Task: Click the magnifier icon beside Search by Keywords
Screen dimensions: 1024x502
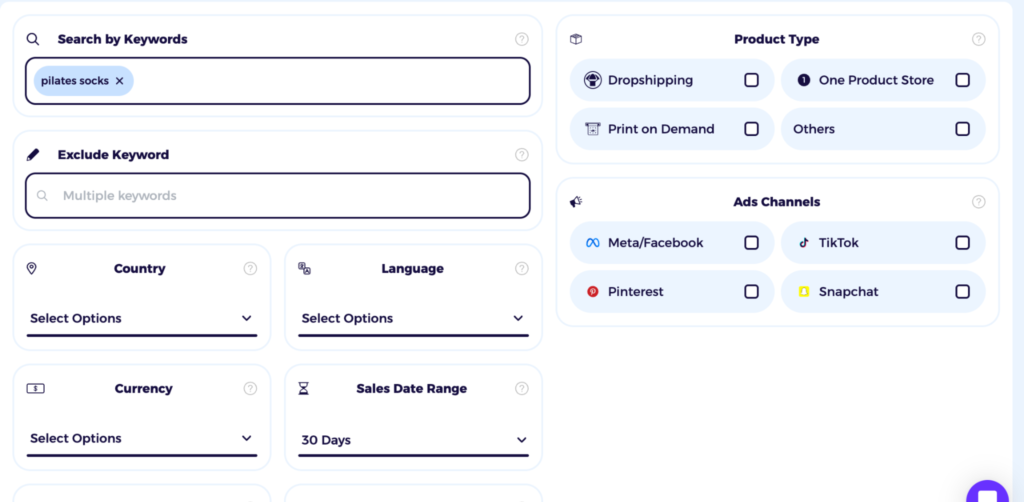Action: pos(33,39)
